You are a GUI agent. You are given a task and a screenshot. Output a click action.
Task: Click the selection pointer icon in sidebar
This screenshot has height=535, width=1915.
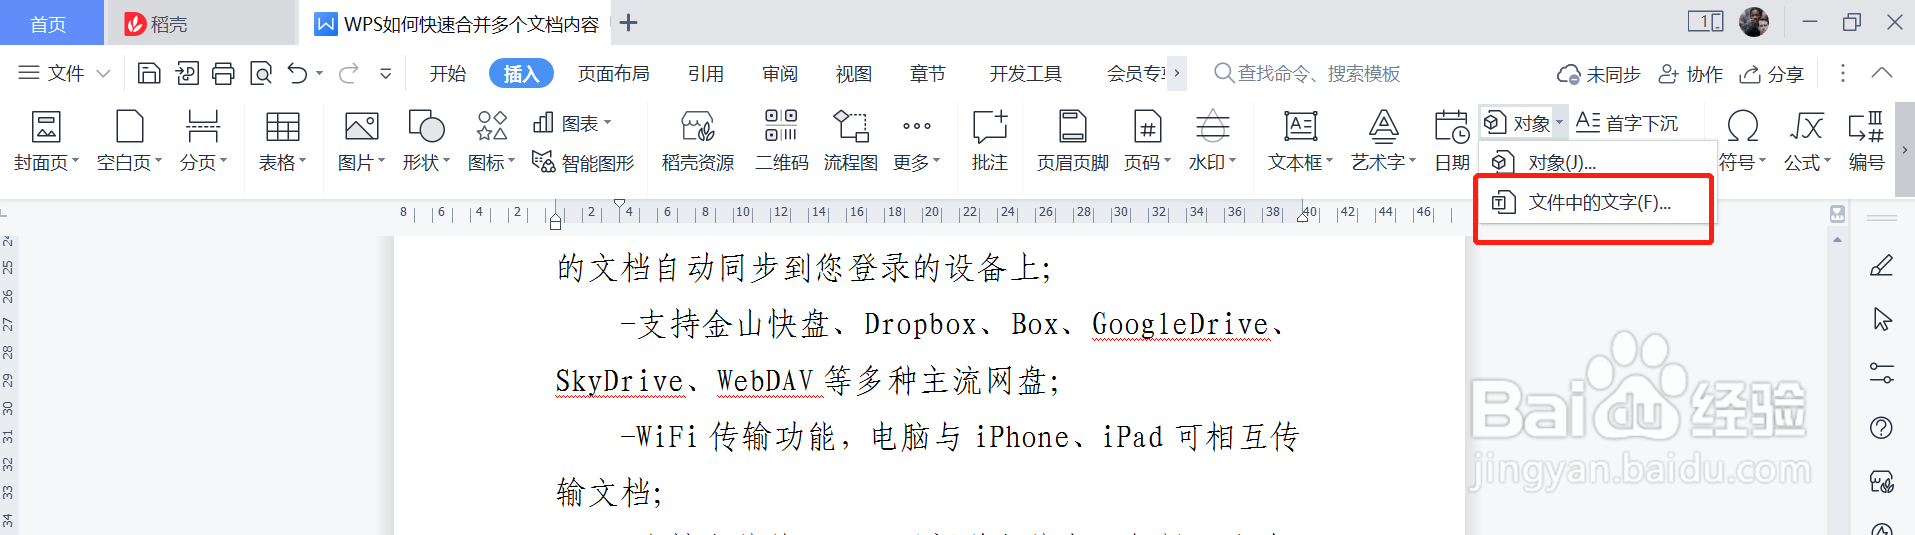coord(1882,319)
